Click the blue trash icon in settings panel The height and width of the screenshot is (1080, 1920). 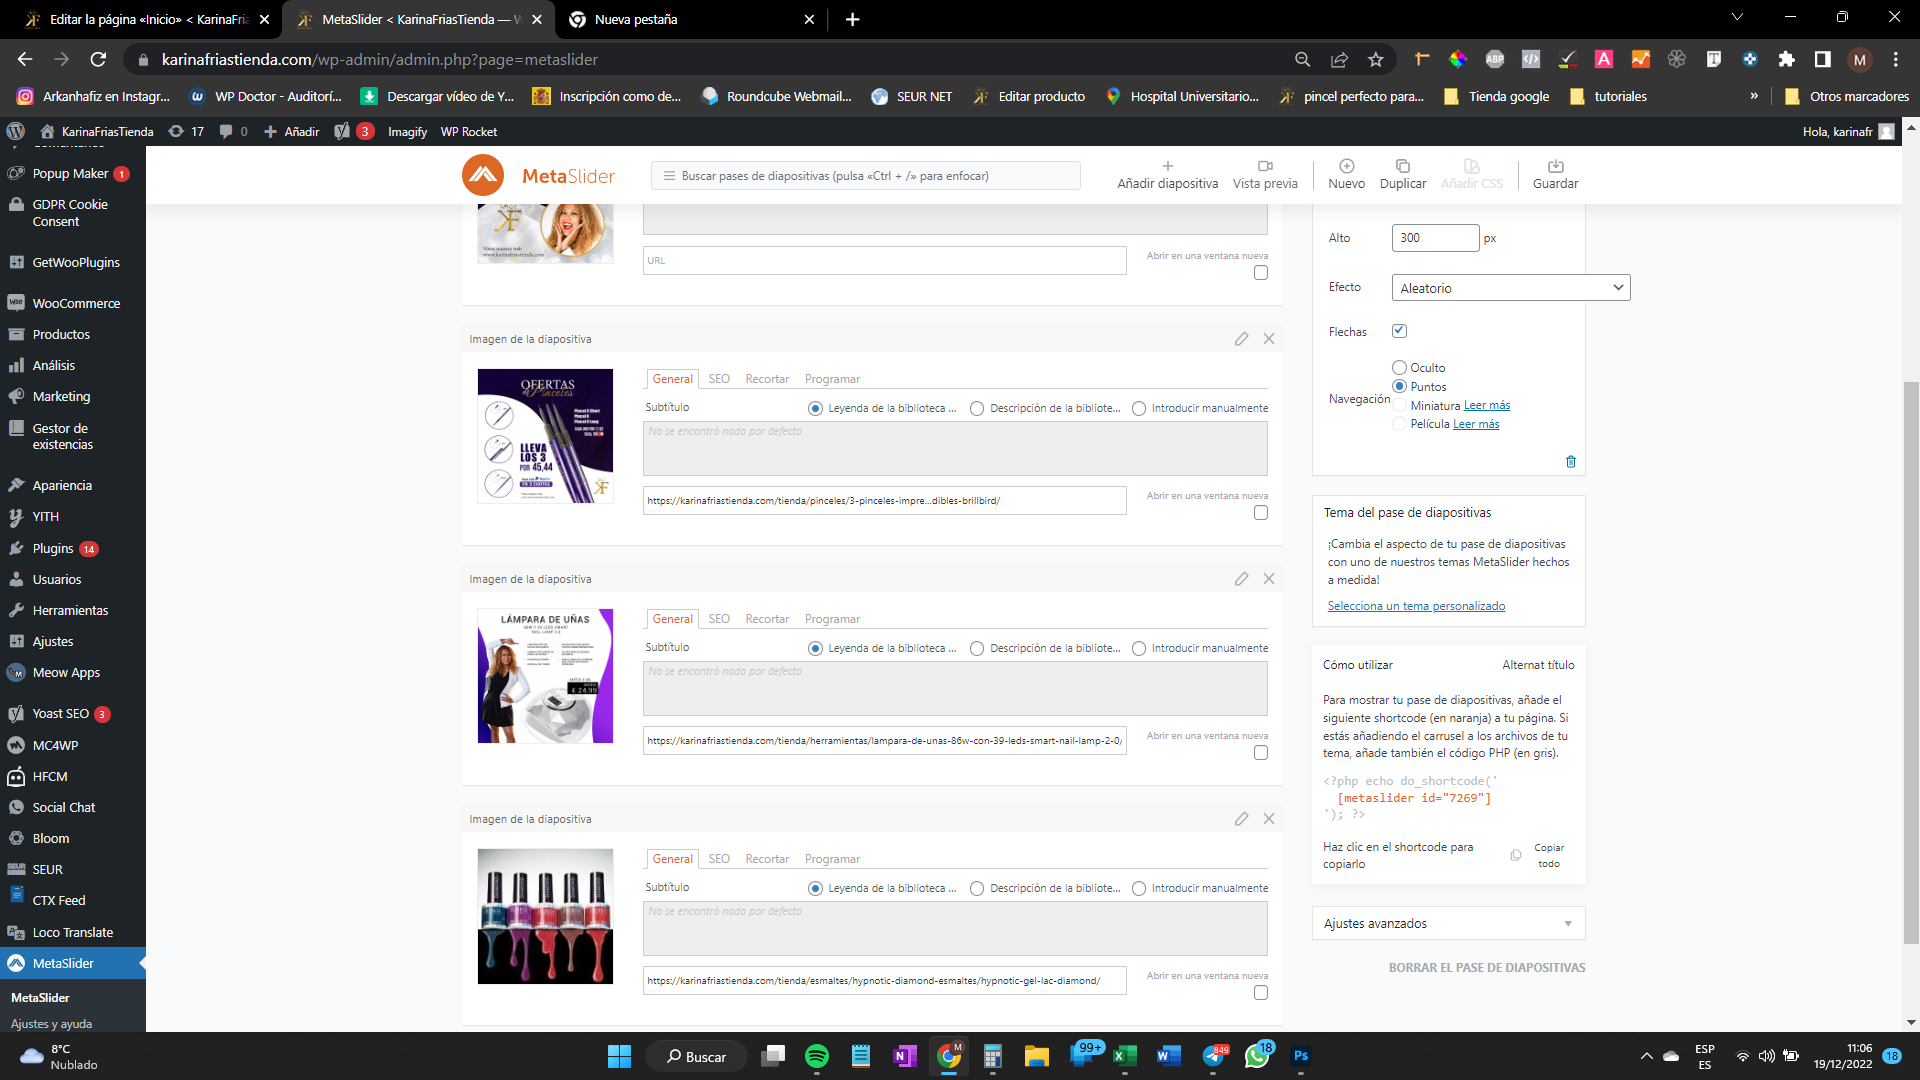(1571, 462)
